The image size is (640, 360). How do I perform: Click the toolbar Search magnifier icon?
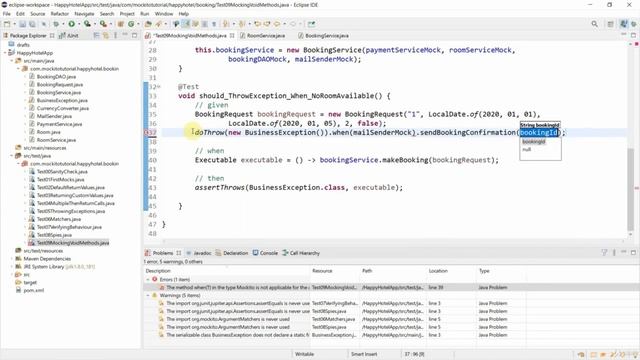pos(595,24)
